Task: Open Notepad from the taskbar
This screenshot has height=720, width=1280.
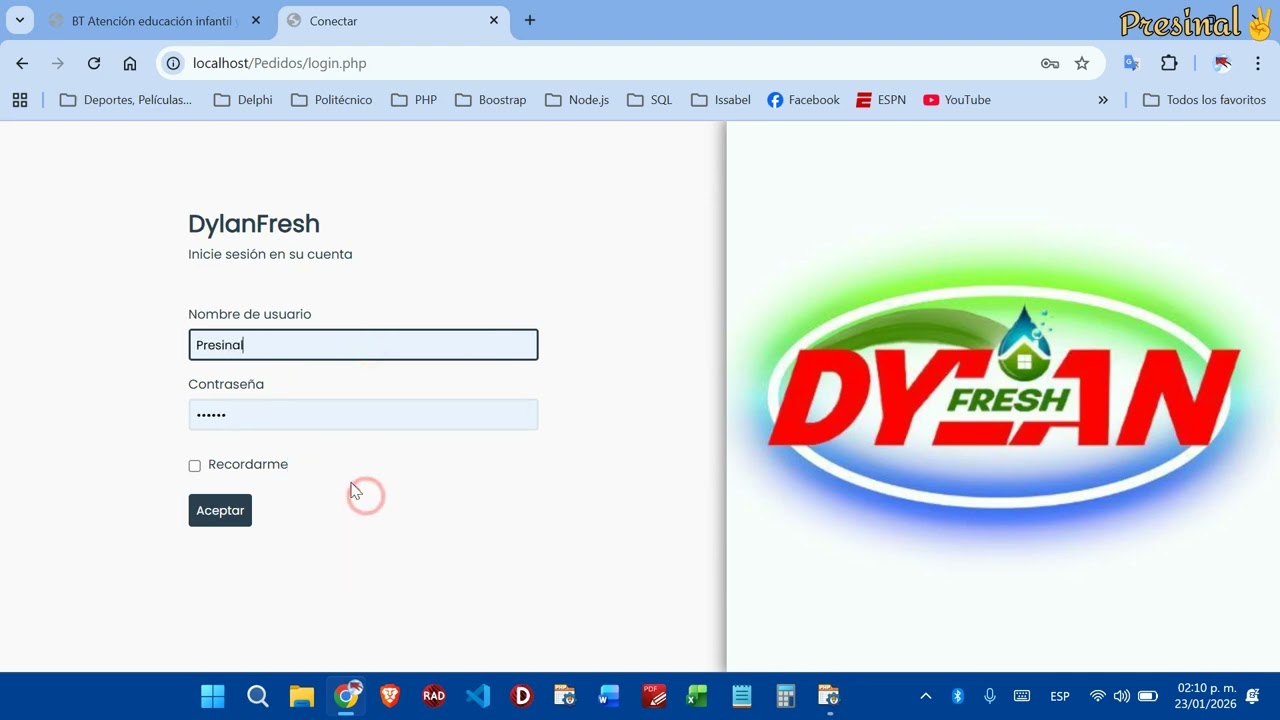Action: [741, 696]
